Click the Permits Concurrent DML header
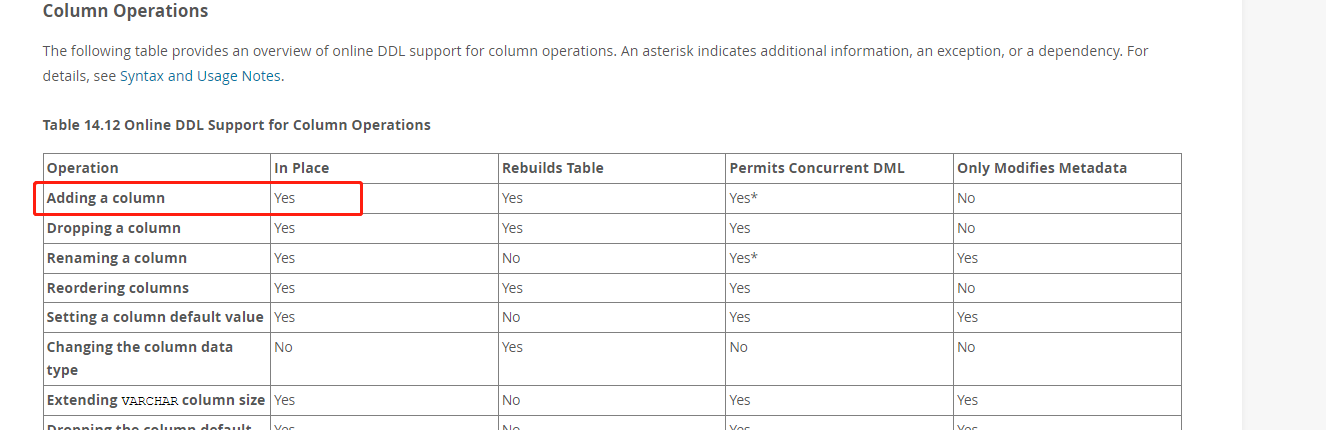 [816, 168]
